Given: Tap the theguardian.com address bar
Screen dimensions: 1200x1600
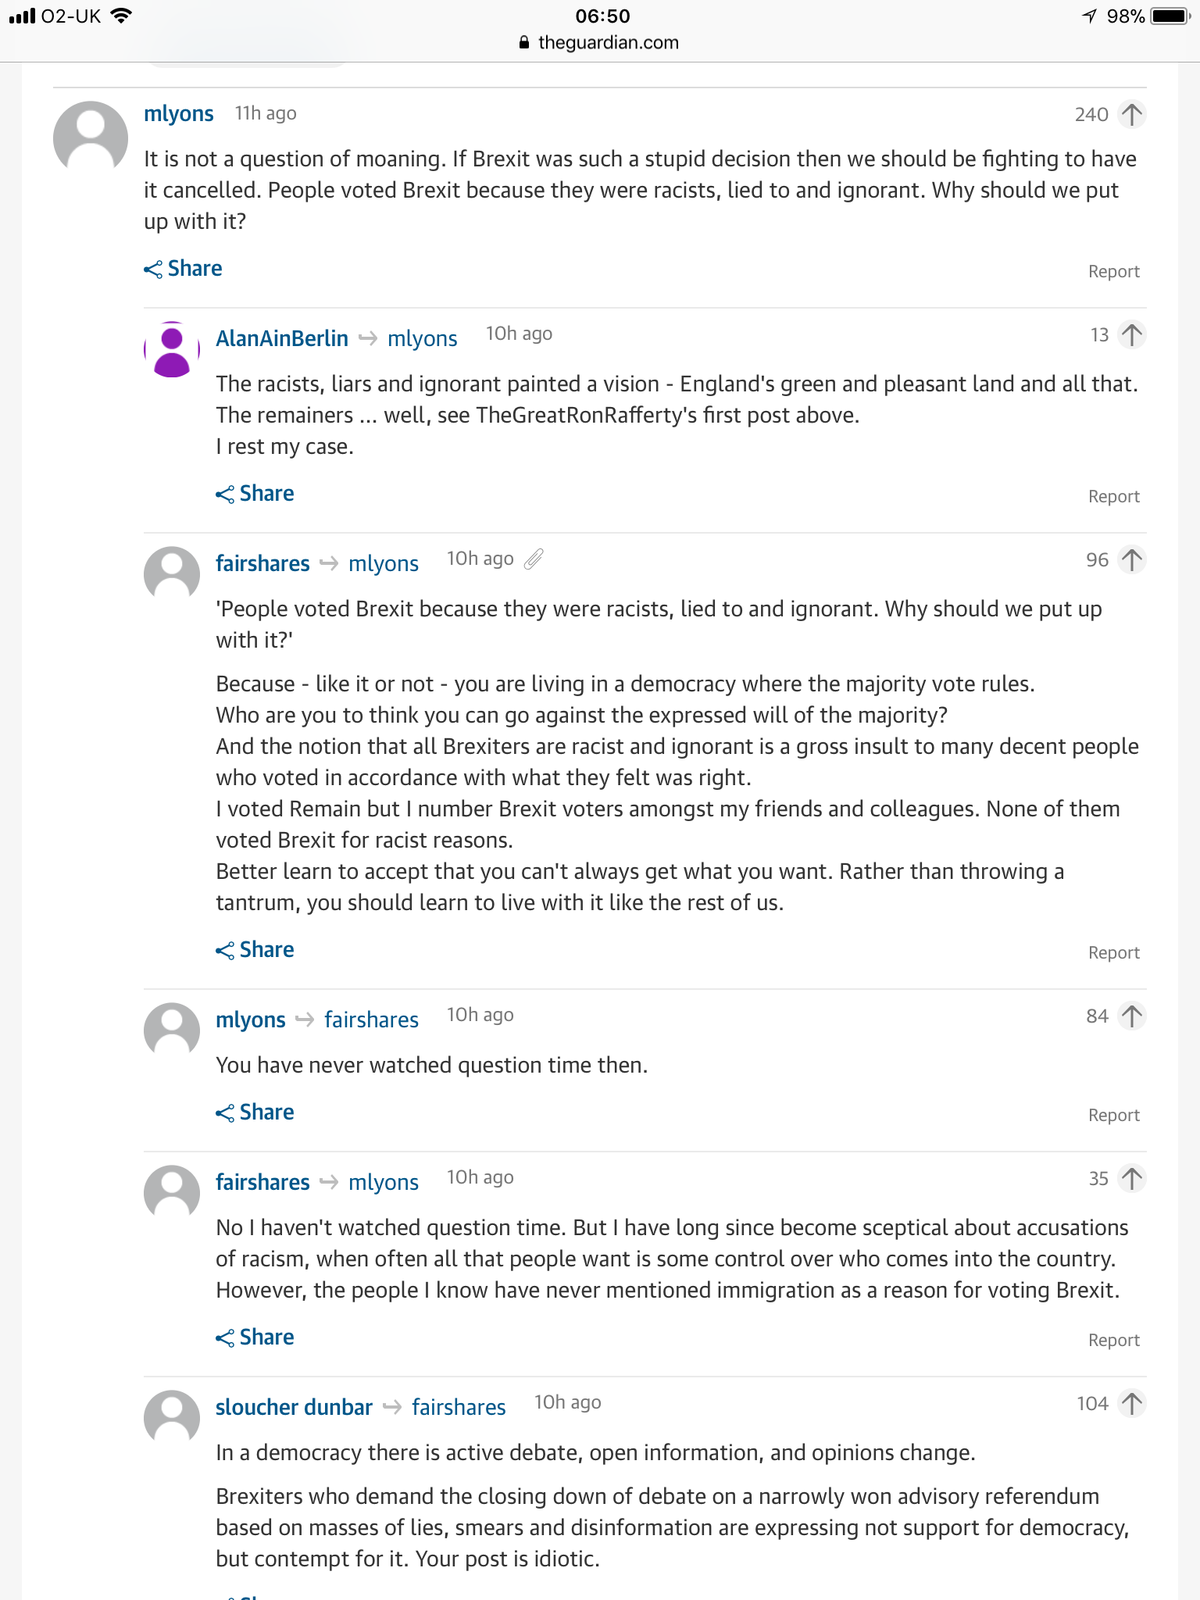Looking at the screenshot, I should [600, 42].
